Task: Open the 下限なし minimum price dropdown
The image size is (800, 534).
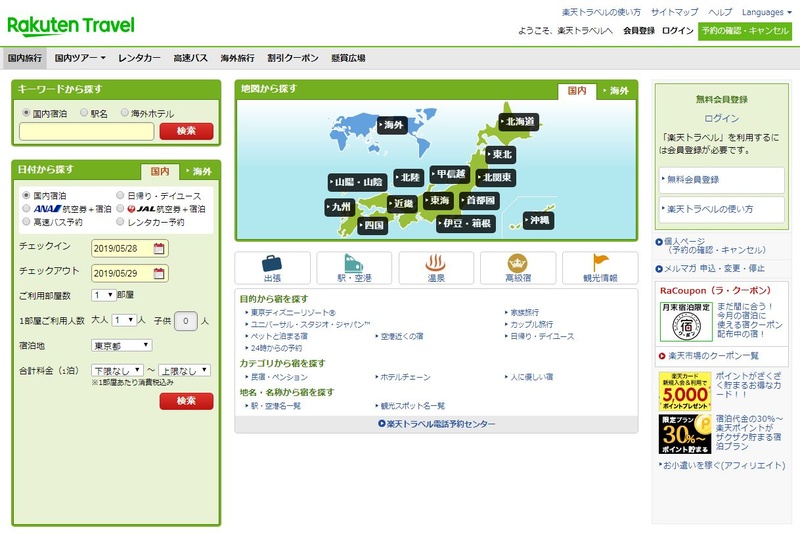Action: coord(117,370)
